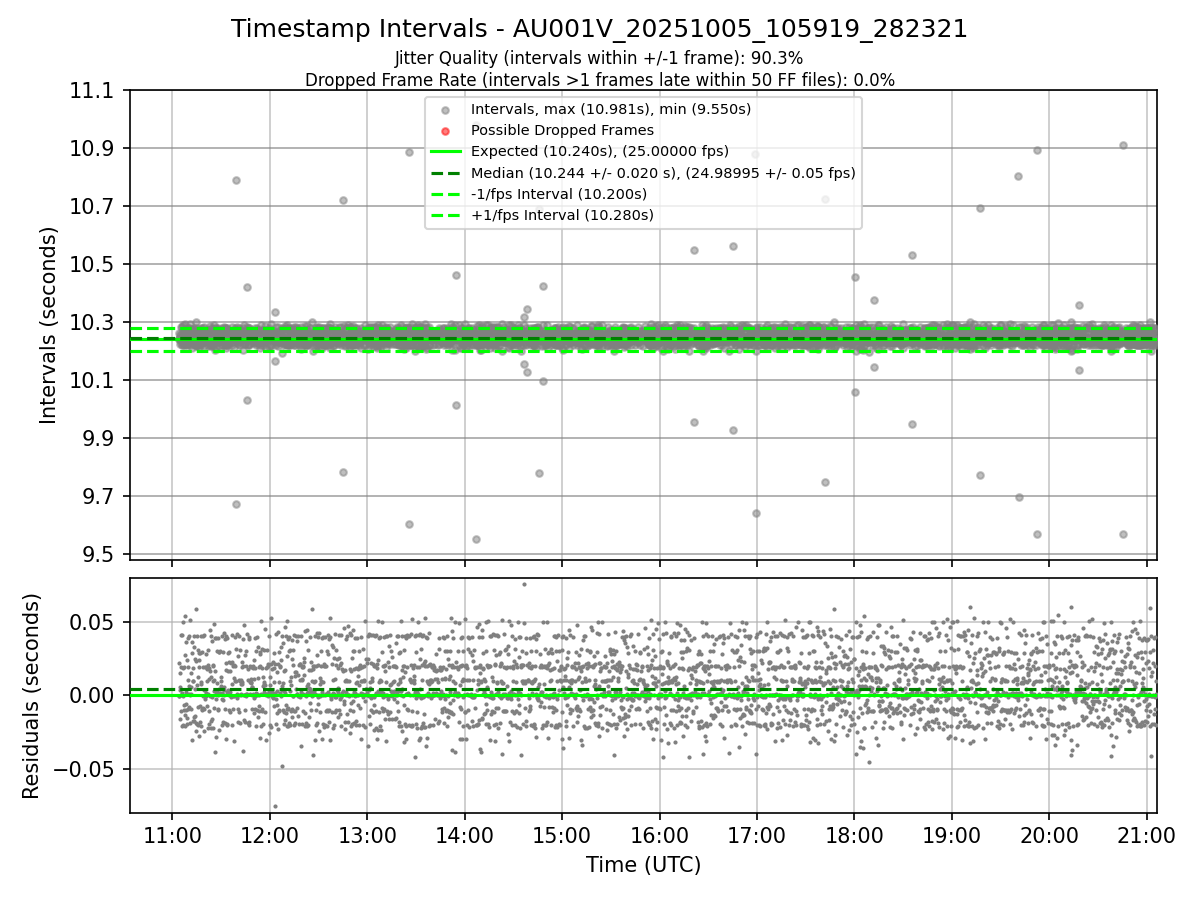Click legend entry '+1/fps Interval (10.280s)'

(x=562, y=215)
